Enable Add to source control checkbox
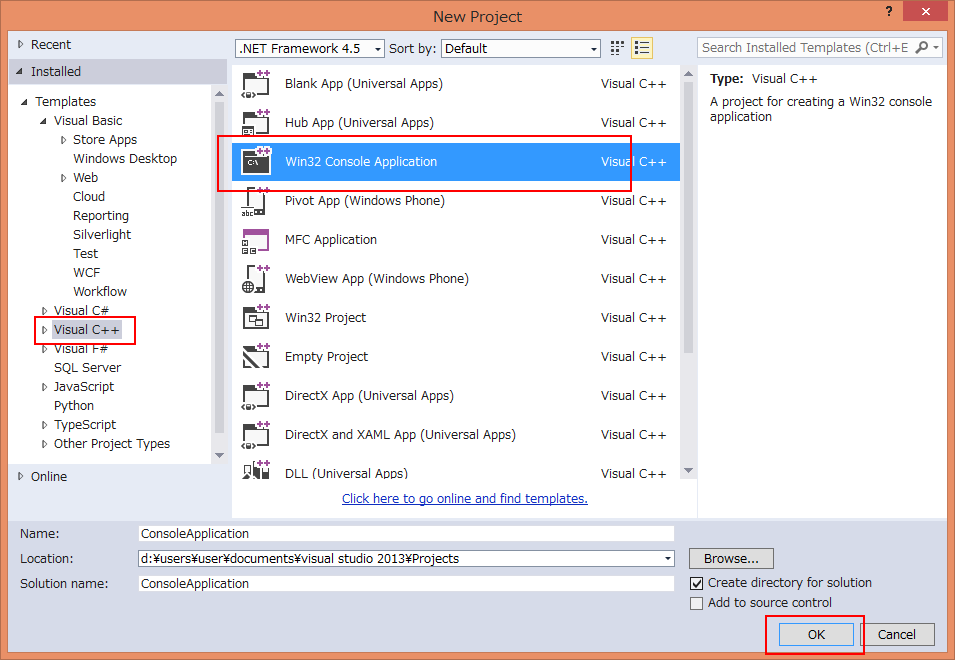 697,603
